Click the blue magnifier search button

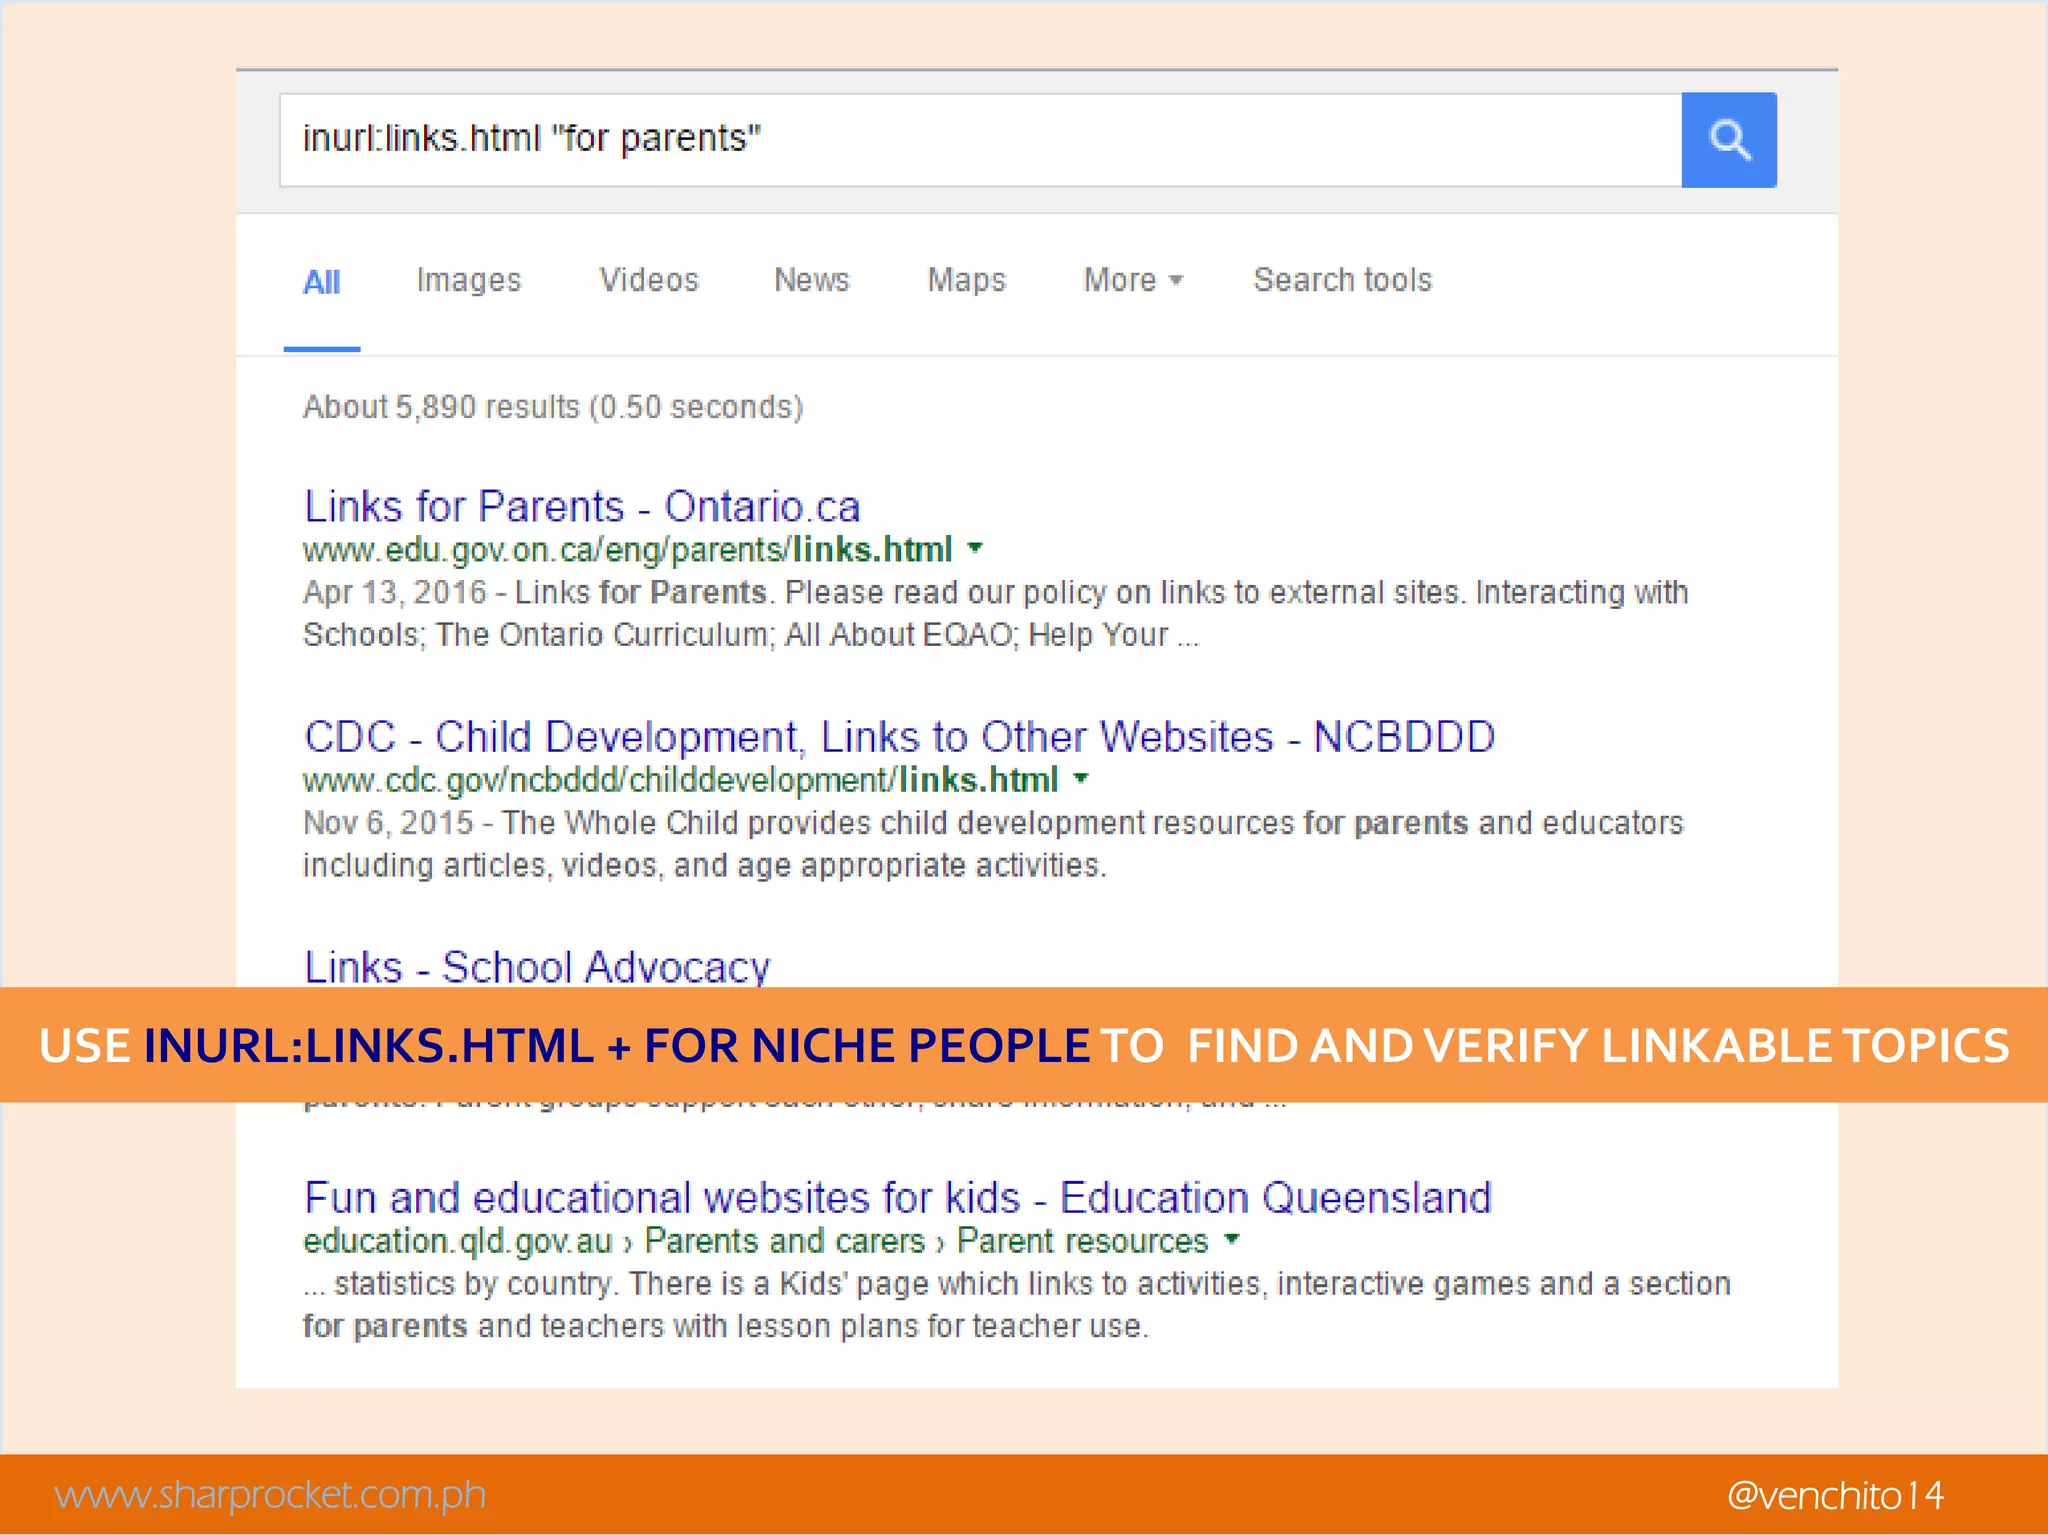pos(1728,140)
